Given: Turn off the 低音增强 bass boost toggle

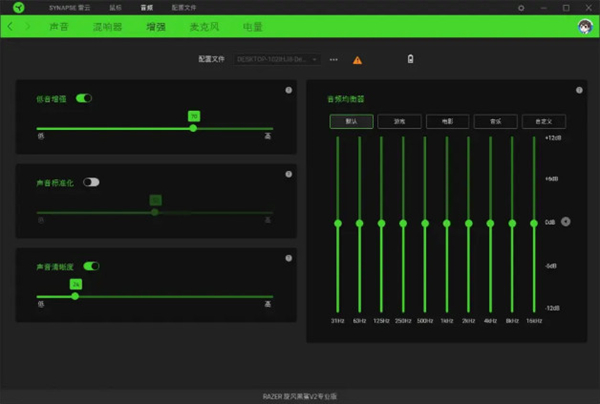Looking at the screenshot, I should point(84,98).
